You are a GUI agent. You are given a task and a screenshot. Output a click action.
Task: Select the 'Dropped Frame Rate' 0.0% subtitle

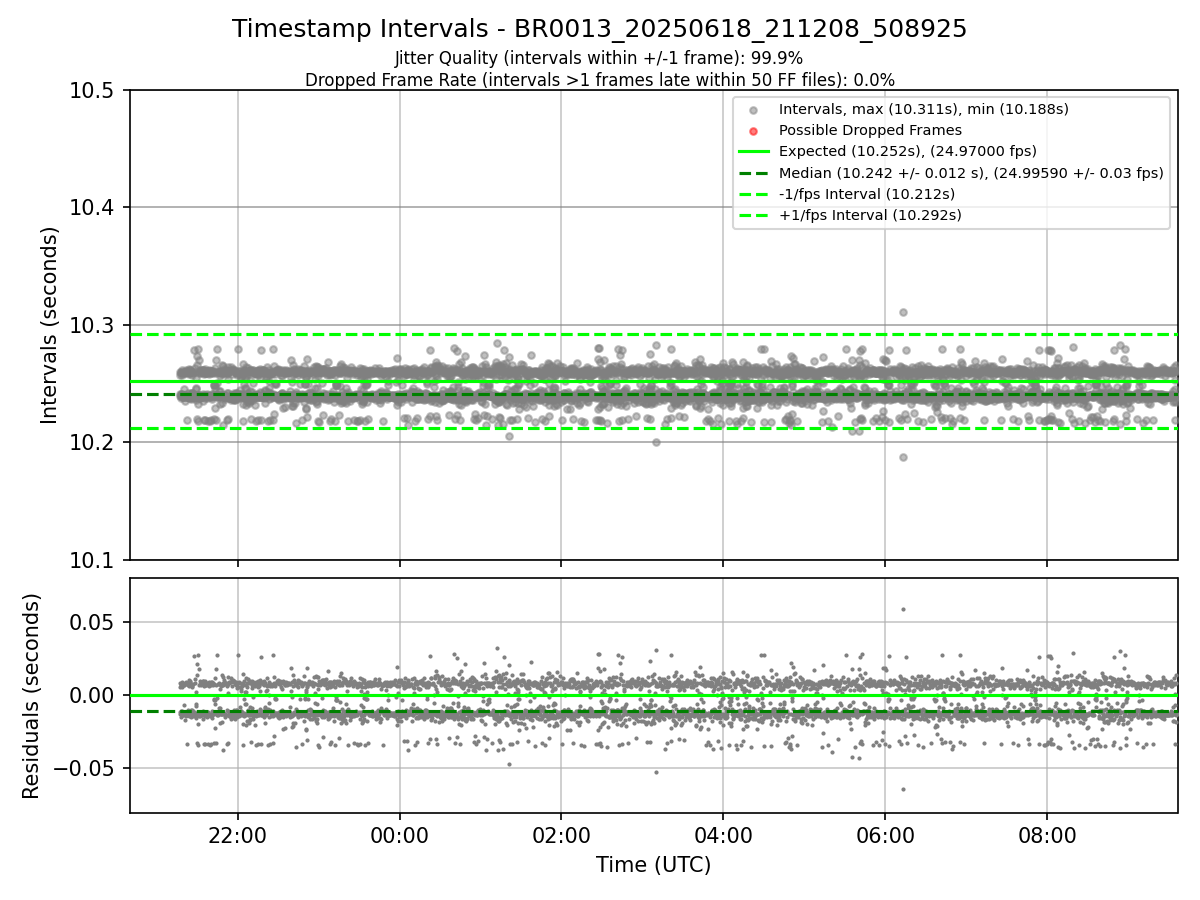pos(599,79)
